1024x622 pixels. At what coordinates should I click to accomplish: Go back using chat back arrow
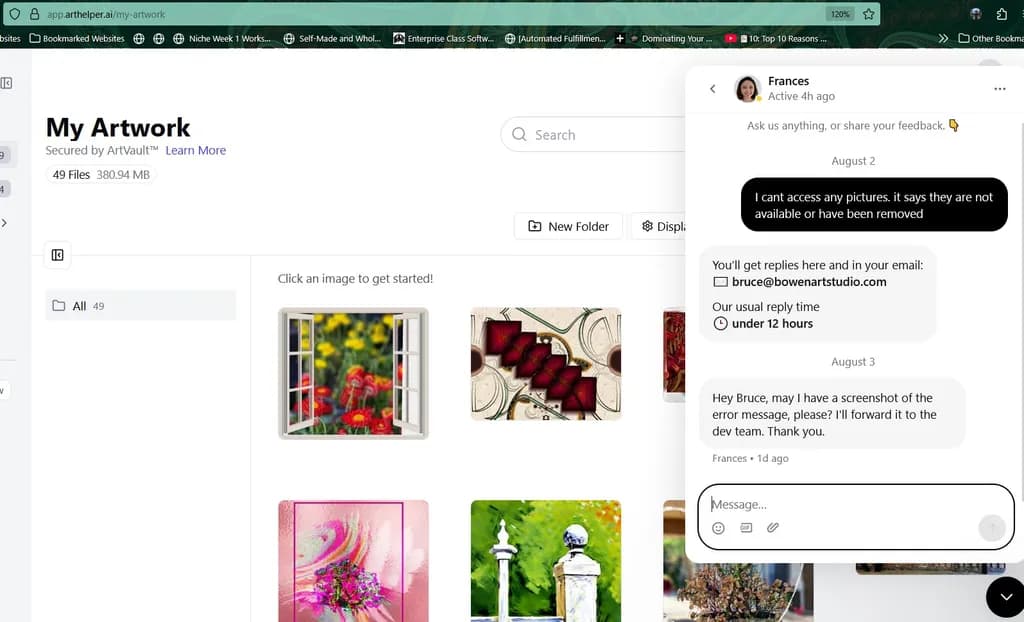712,88
